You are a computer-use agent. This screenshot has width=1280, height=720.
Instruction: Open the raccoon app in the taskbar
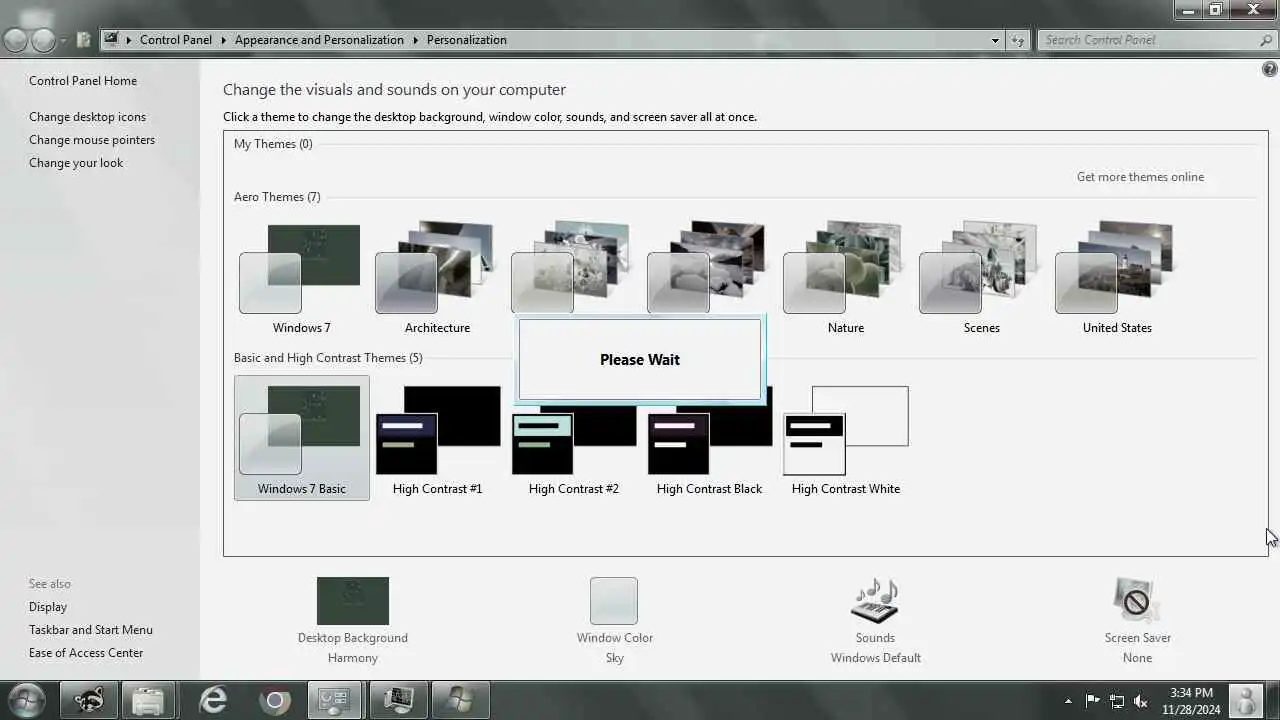pyautogui.click(x=89, y=700)
